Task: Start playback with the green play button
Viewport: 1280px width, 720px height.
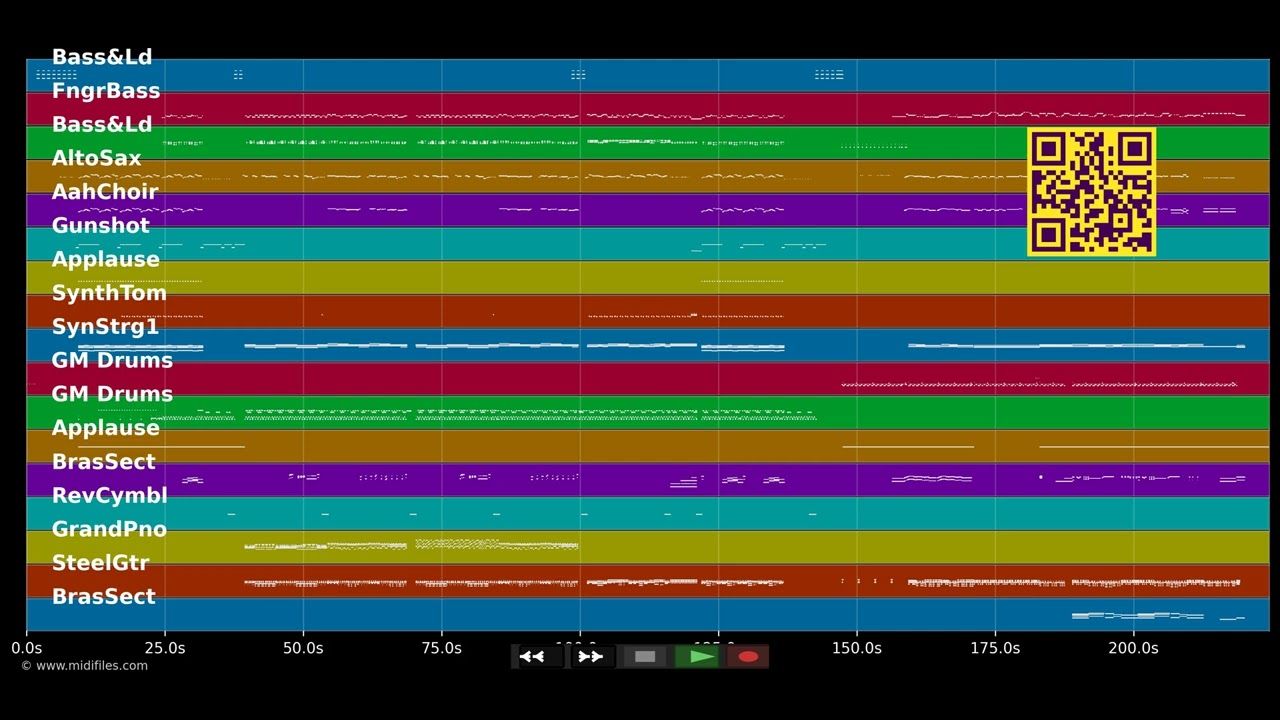Action: (697, 657)
